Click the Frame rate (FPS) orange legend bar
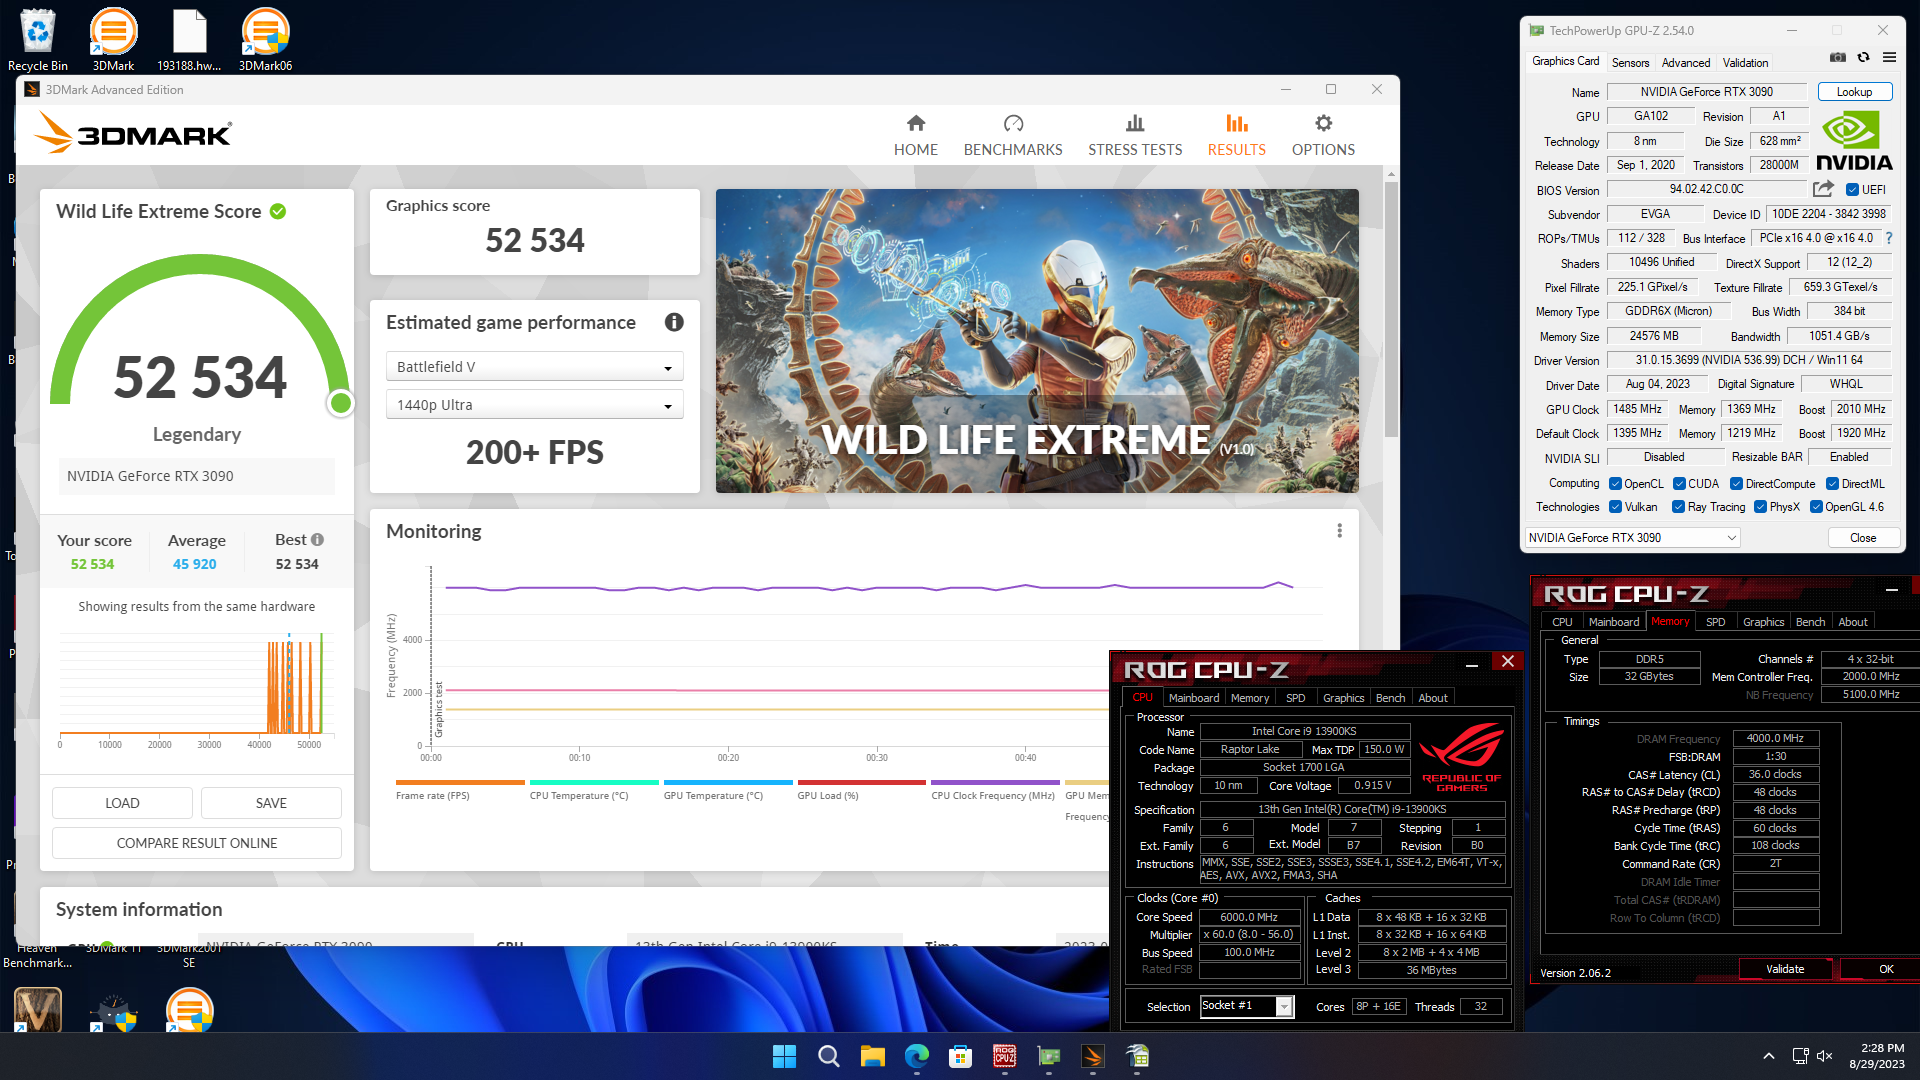This screenshot has width=1920, height=1080. point(460,782)
